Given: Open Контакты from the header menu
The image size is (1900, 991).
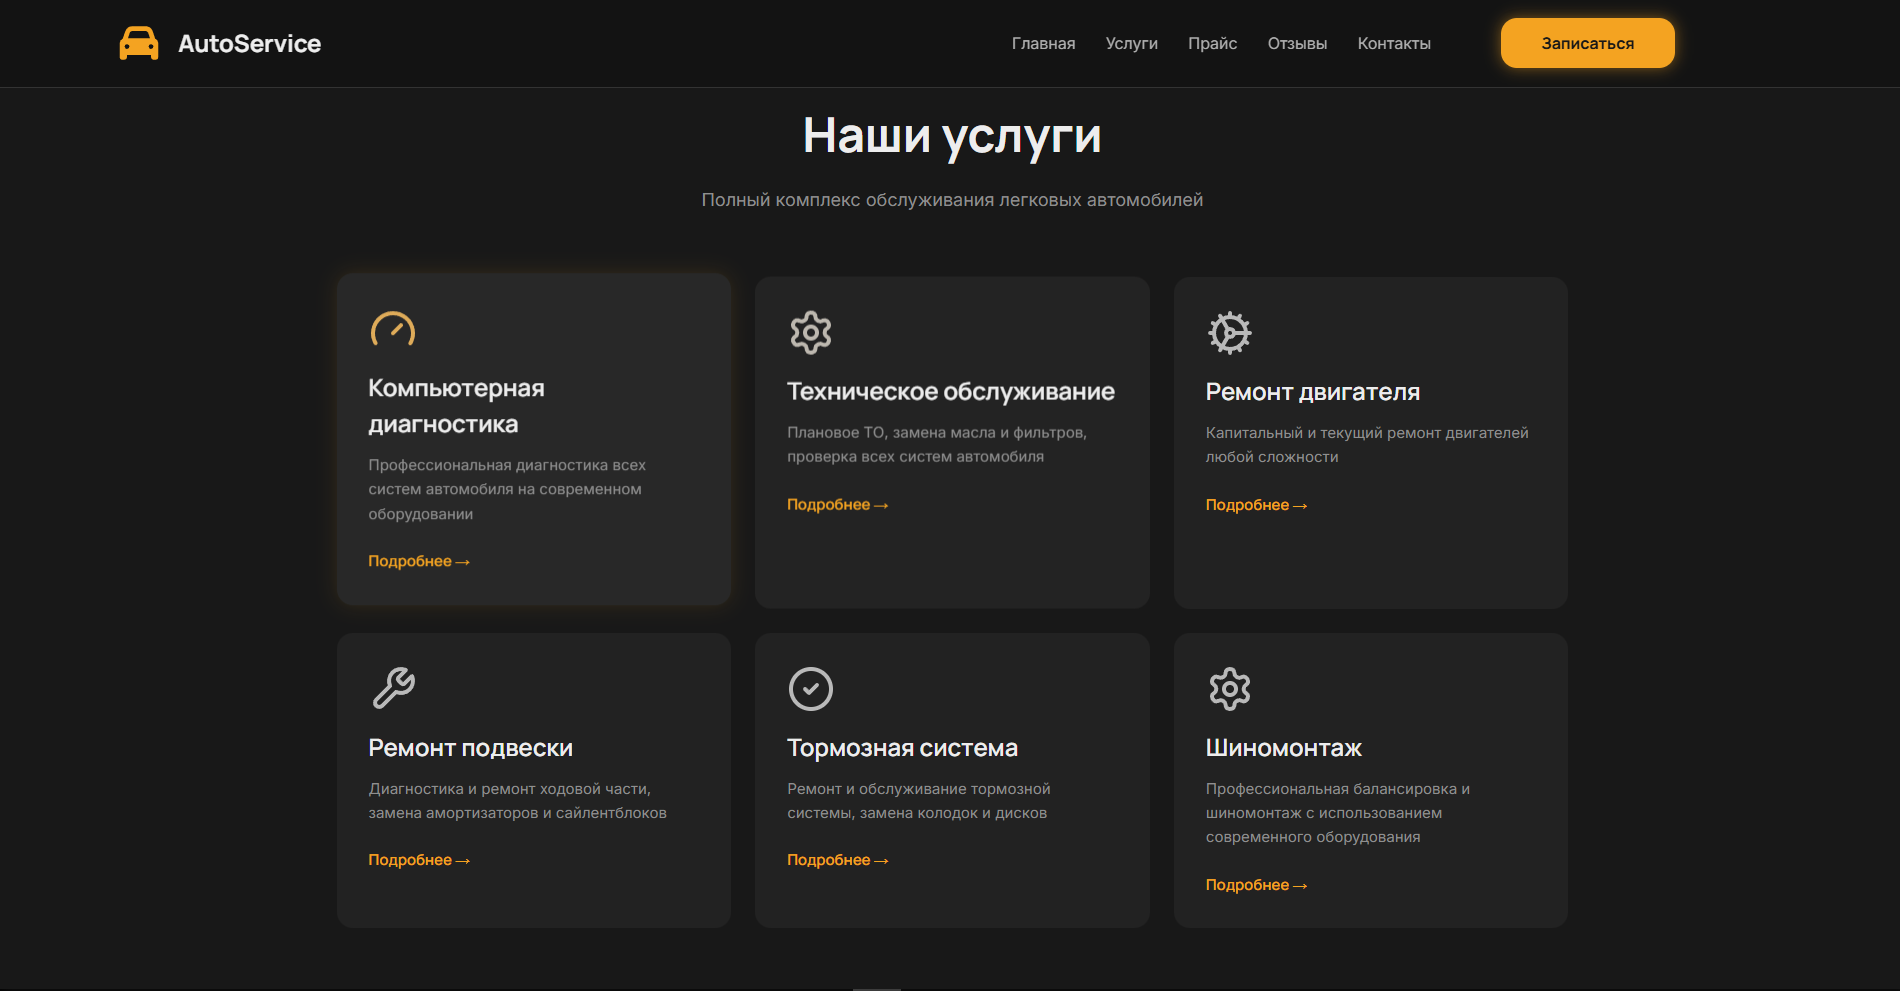Looking at the screenshot, I should coord(1394,43).
